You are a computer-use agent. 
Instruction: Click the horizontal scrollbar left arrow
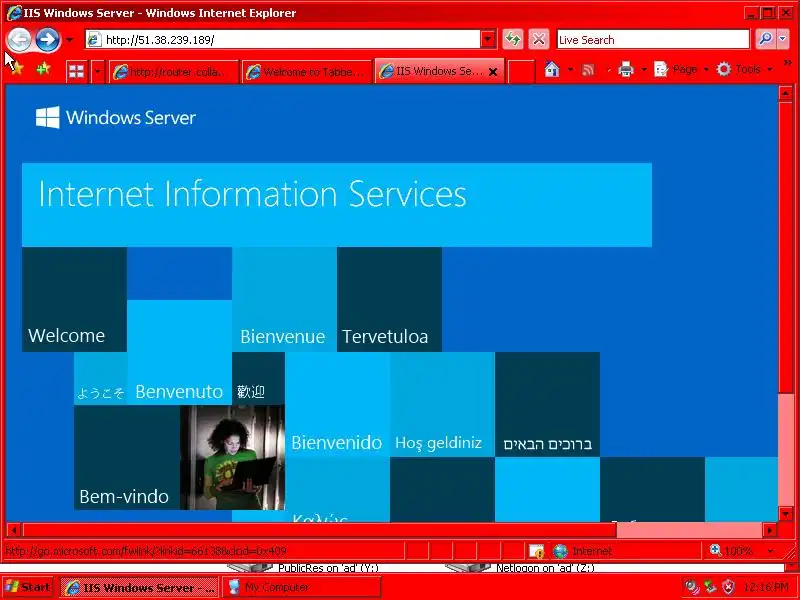[14, 530]
